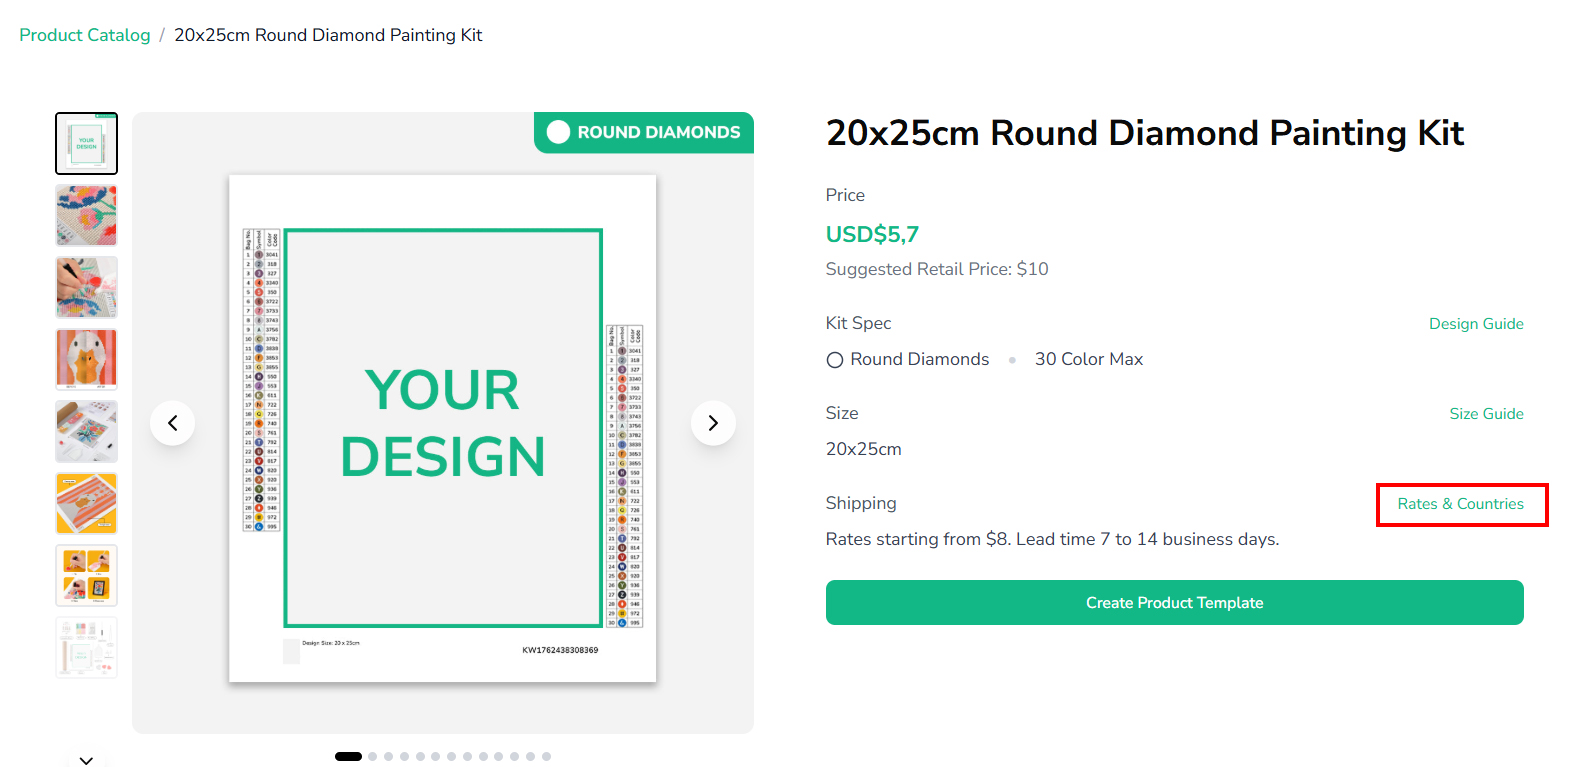Select the 'Your Design' template thumbnail

[x=87, y=144]
